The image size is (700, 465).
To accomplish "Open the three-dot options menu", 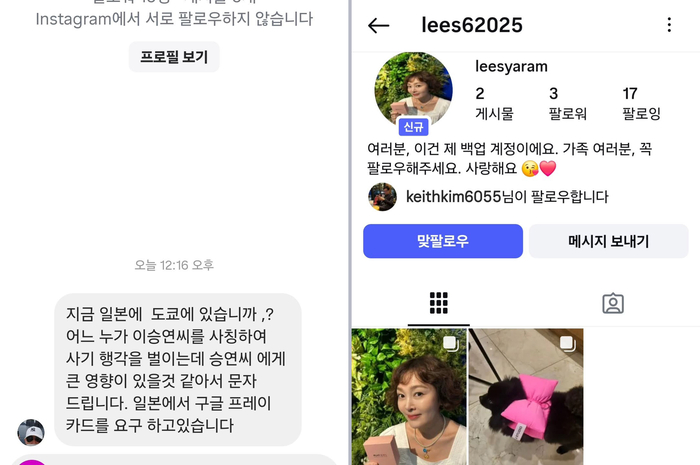I will [669, 25].
